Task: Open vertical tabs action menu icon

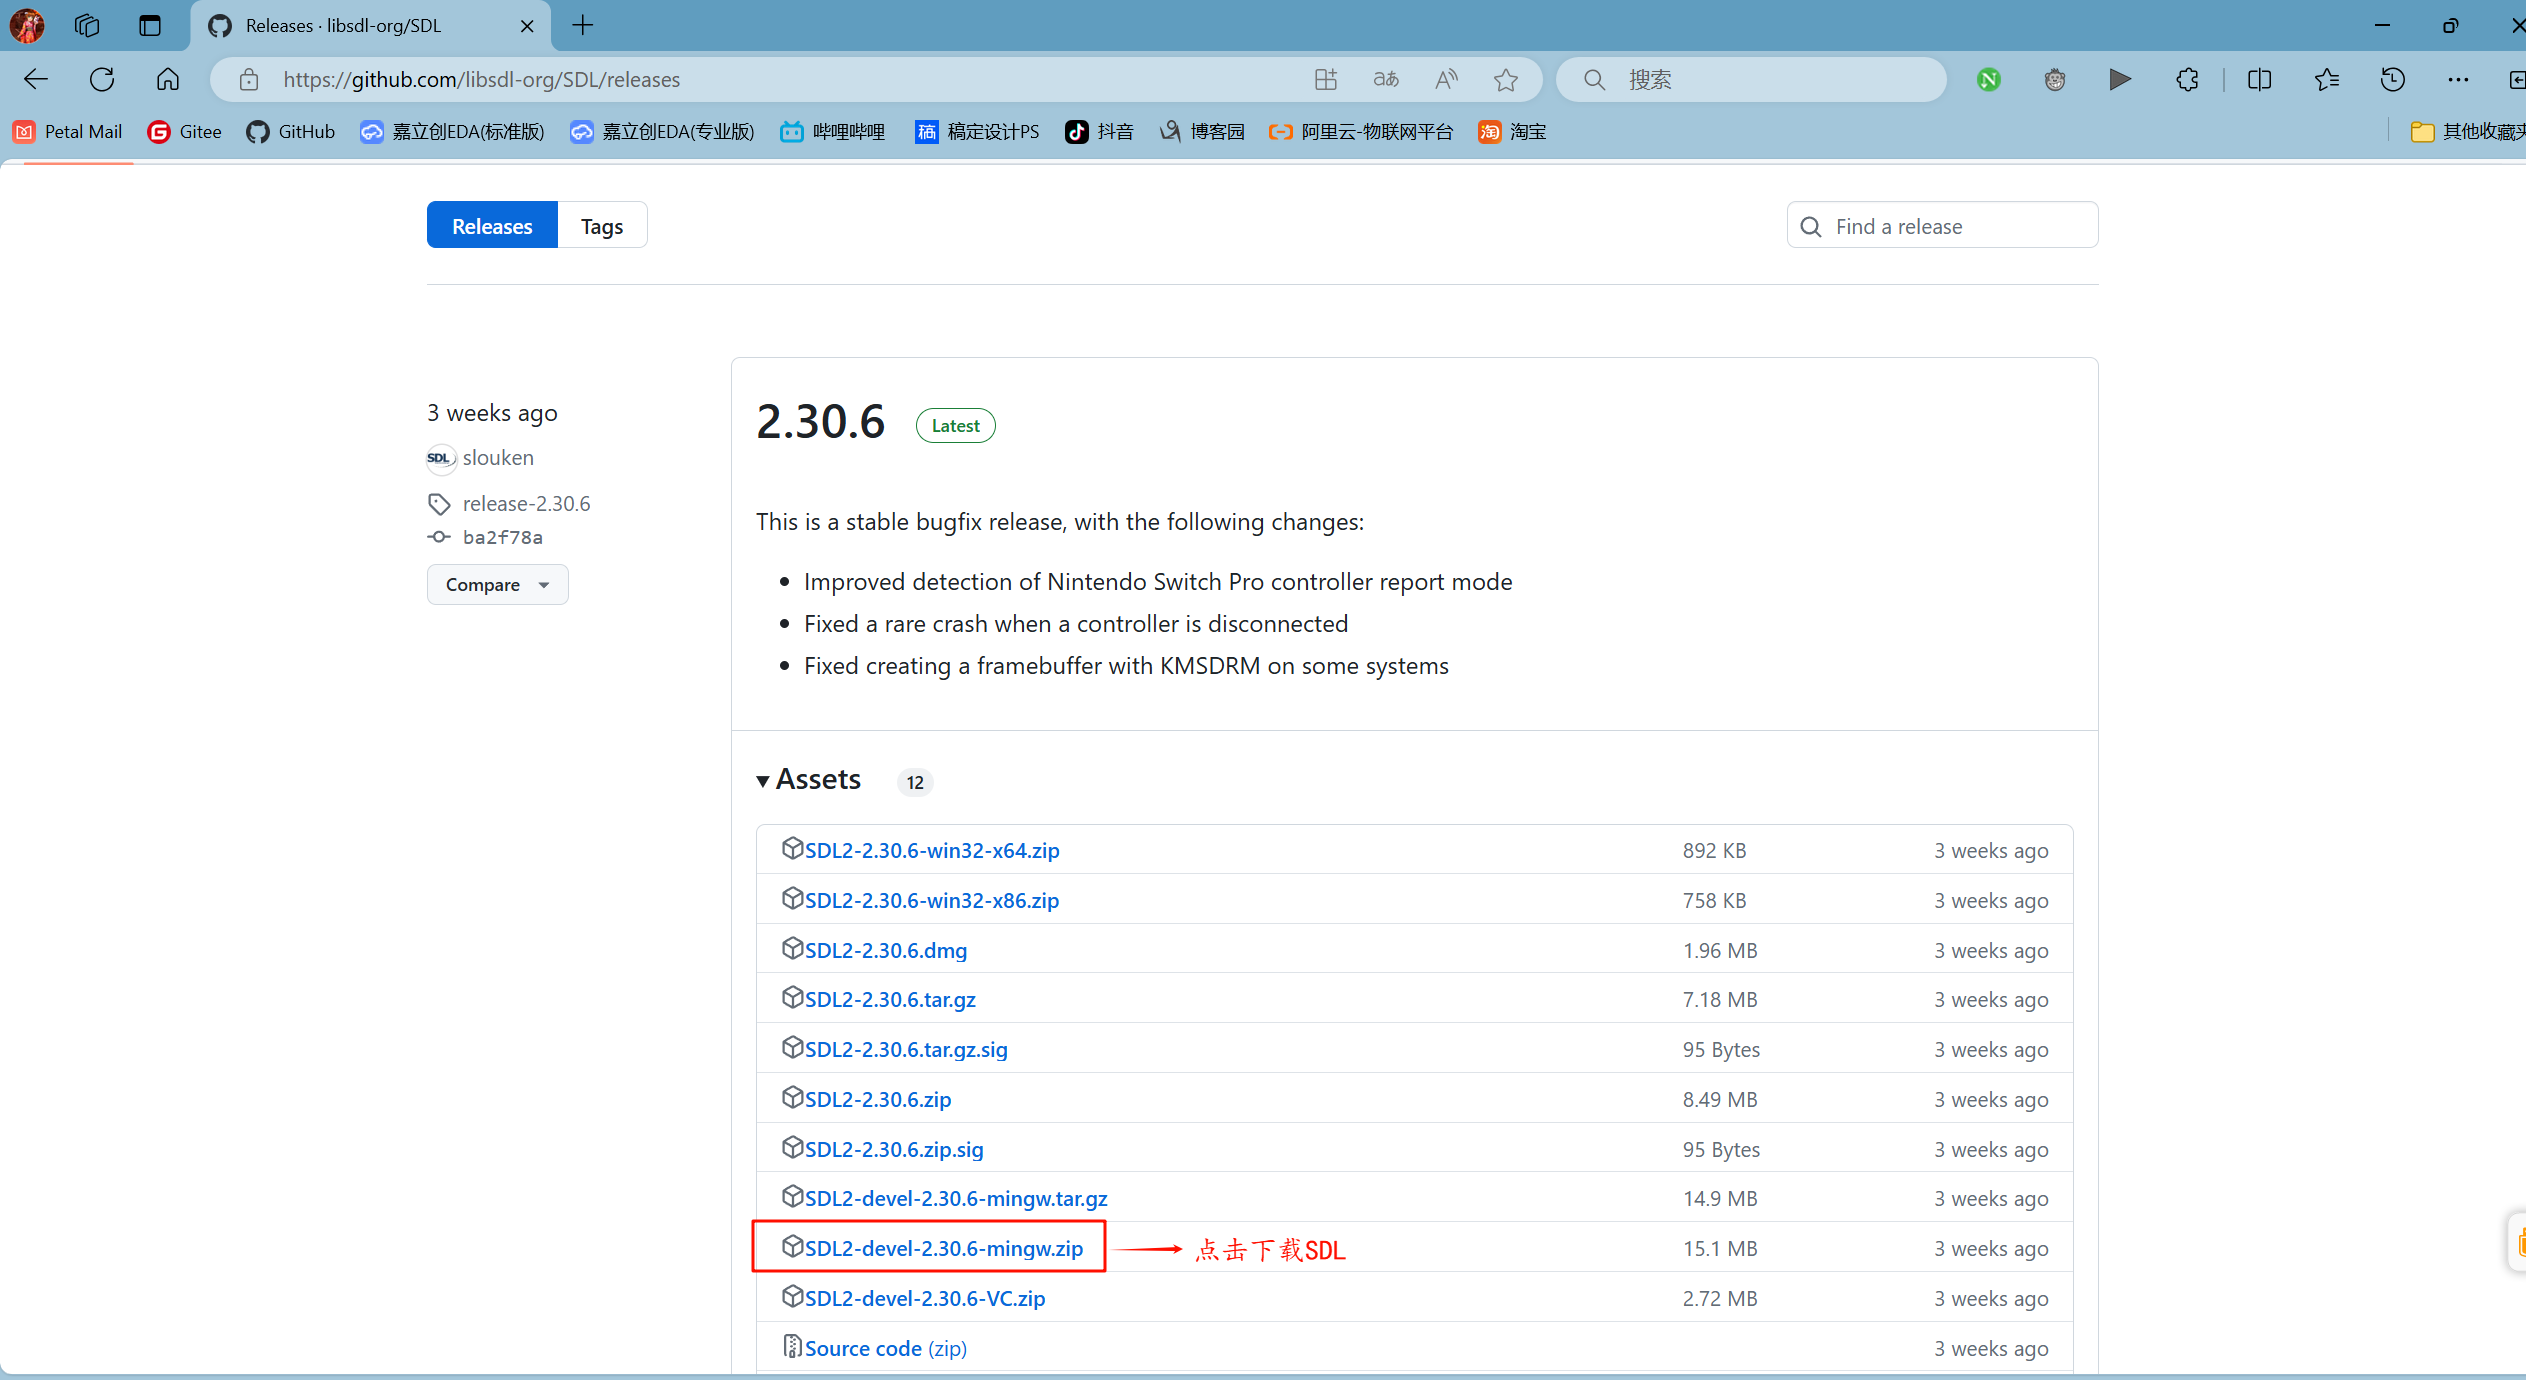Action: click(150, 25)
